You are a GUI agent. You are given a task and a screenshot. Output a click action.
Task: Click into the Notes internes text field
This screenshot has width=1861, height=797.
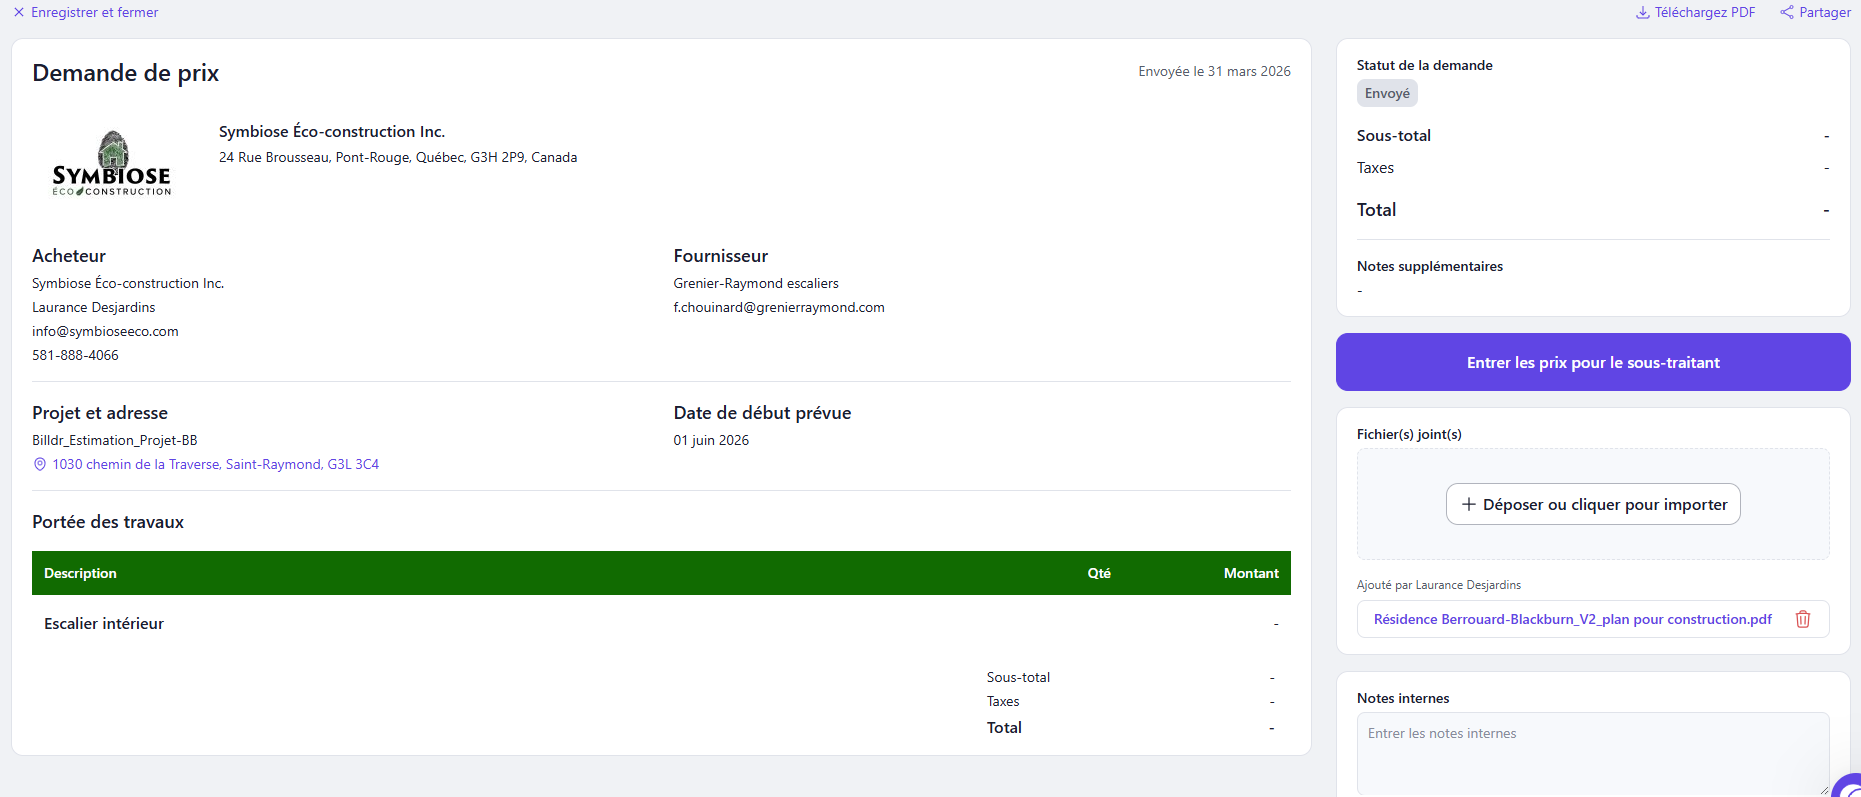click(x=1593, y=753)
